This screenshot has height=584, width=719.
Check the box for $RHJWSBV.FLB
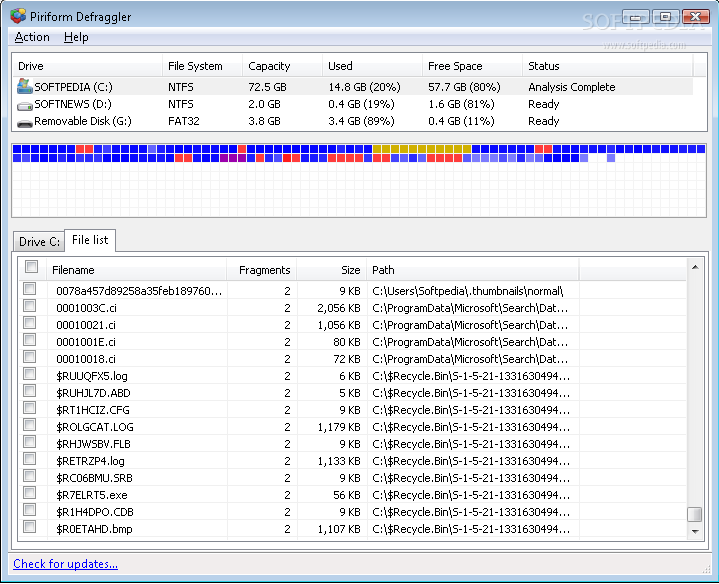(30, 441)
